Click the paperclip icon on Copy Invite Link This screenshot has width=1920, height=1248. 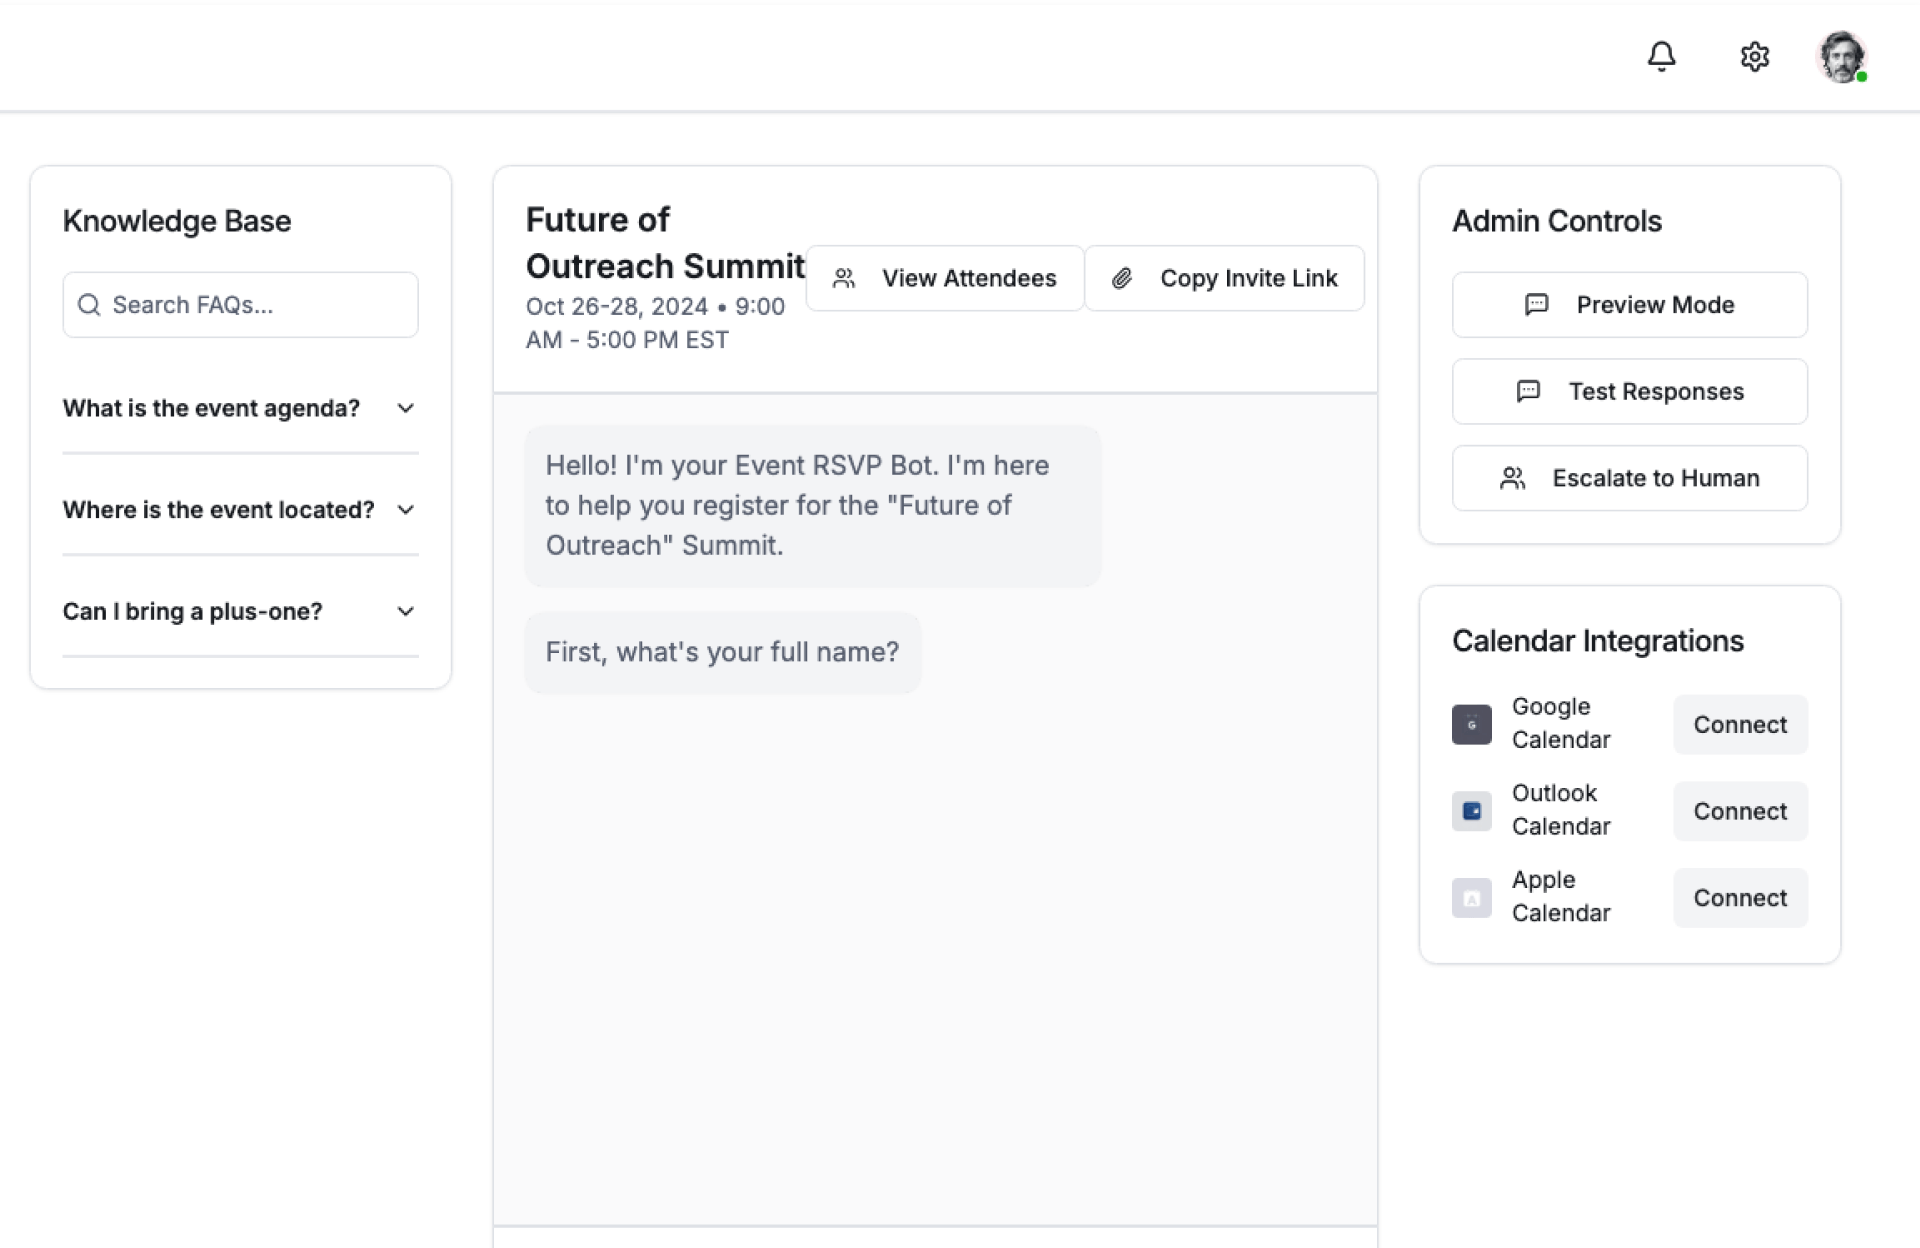pyautogui.click(x=1122, y=278)
